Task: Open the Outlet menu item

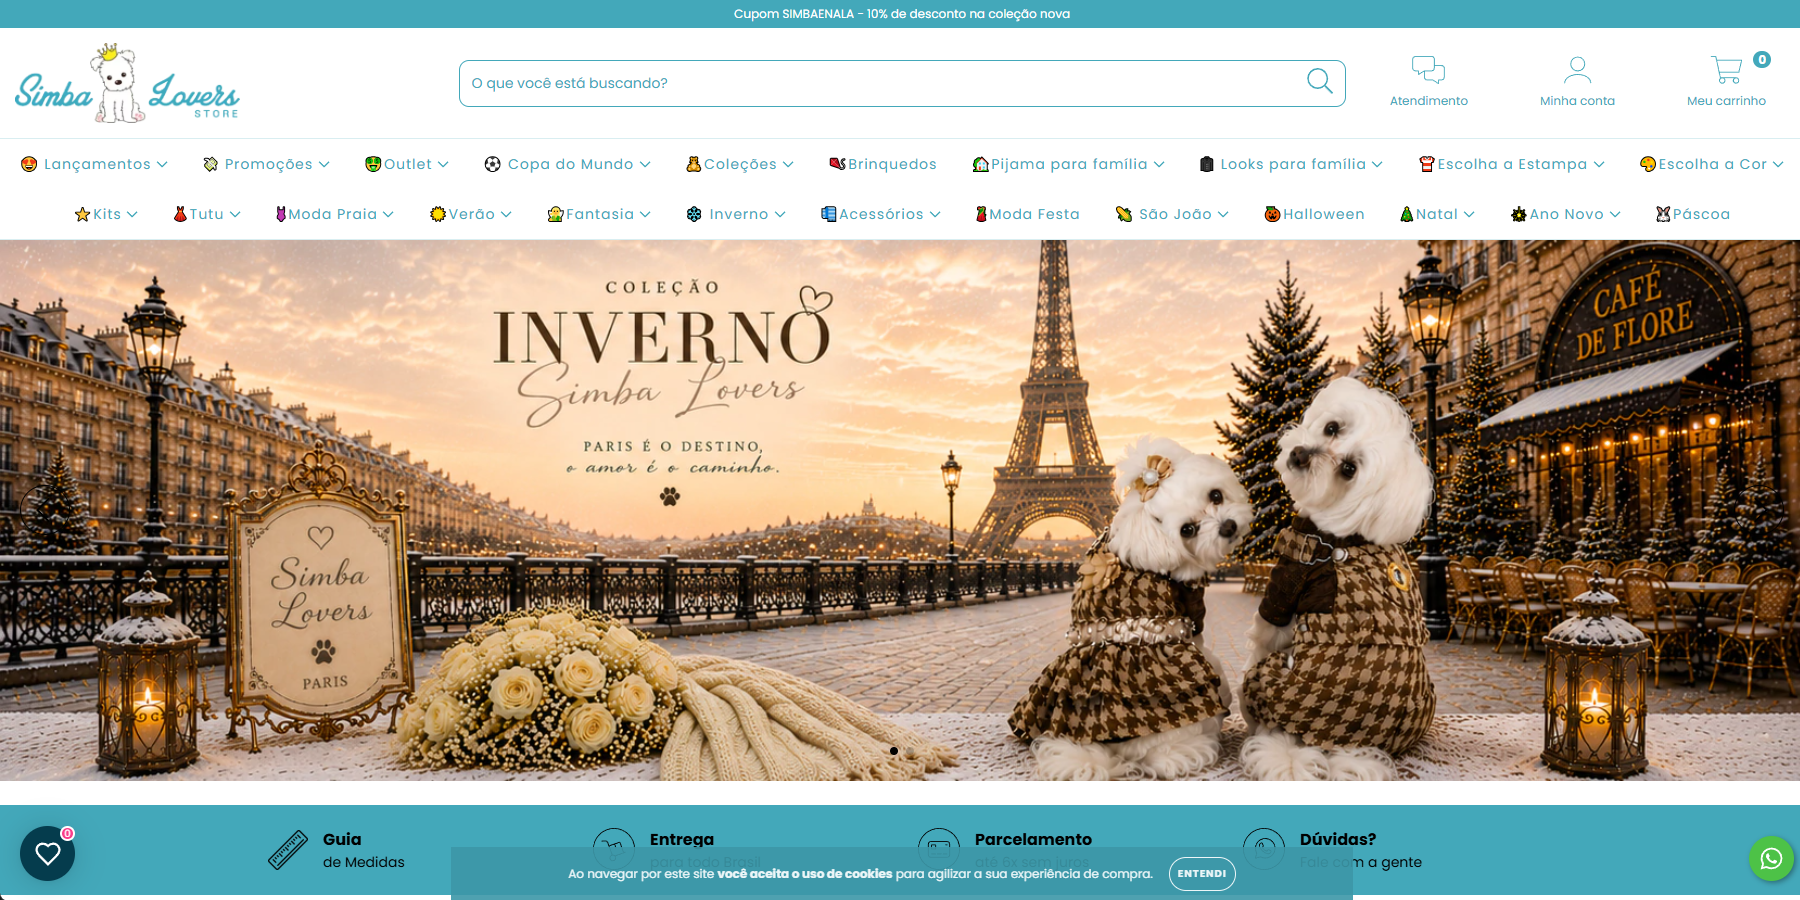Action: tap(407, 164)
